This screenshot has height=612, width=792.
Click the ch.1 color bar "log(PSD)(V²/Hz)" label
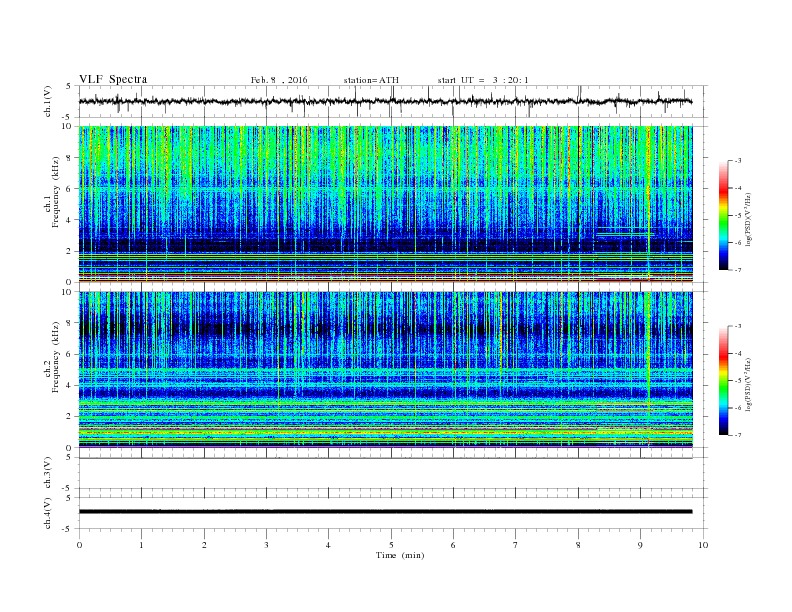748,219
